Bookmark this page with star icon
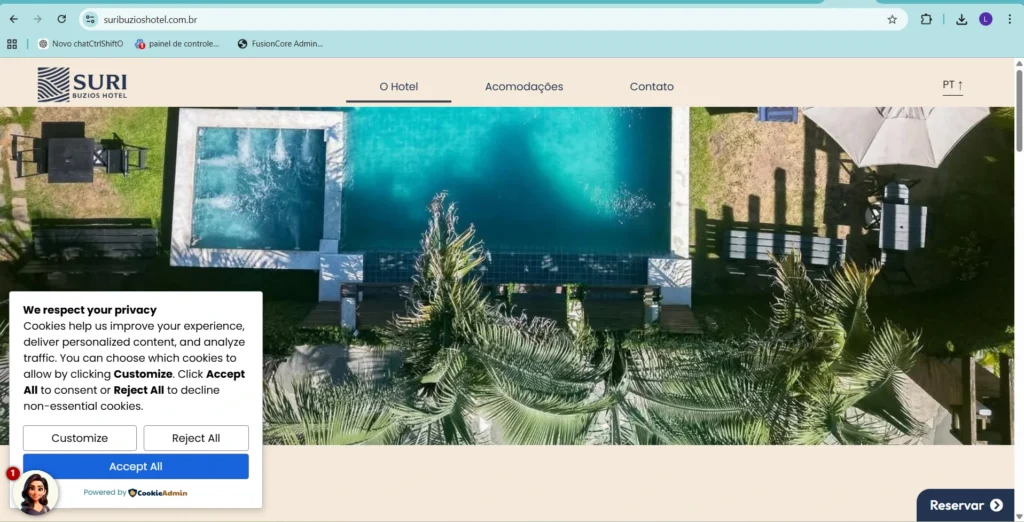1024x522 pixels. pyautogui.click(x=892, y=19)
